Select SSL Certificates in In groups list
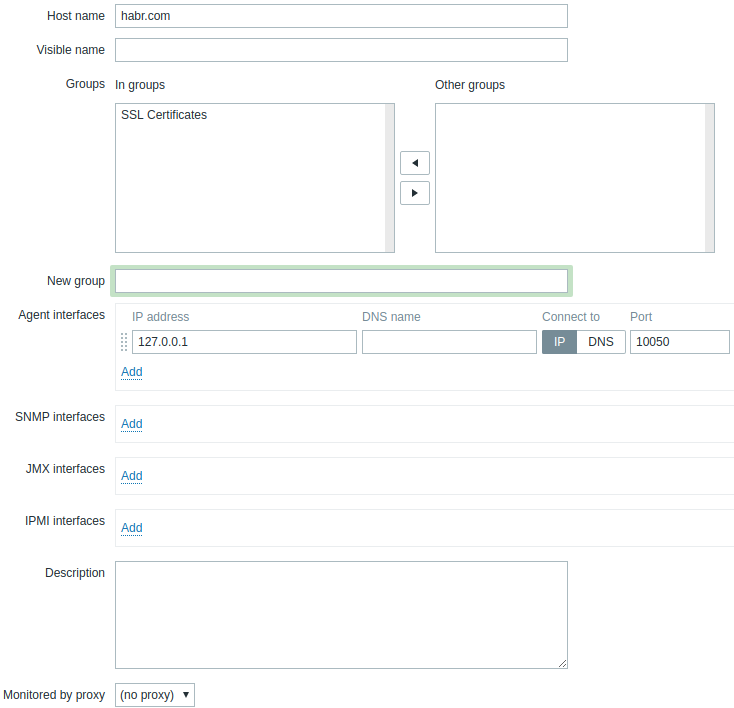 164,115
